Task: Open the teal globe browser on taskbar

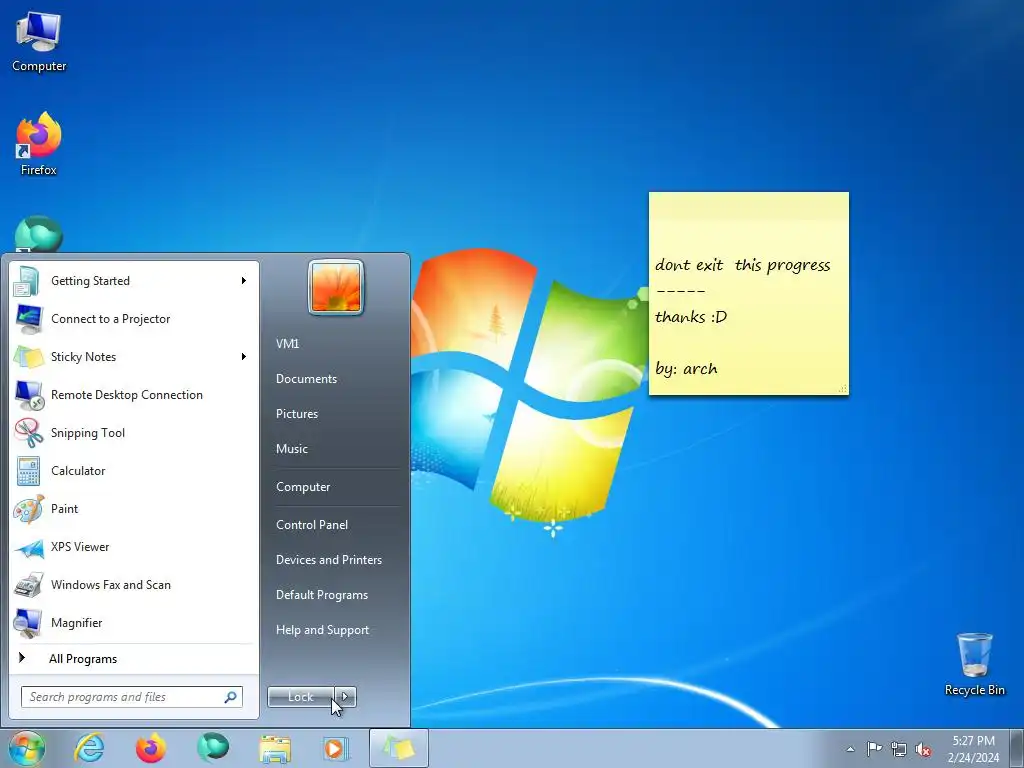Action: pyautogui.click(x=213, y=748)
